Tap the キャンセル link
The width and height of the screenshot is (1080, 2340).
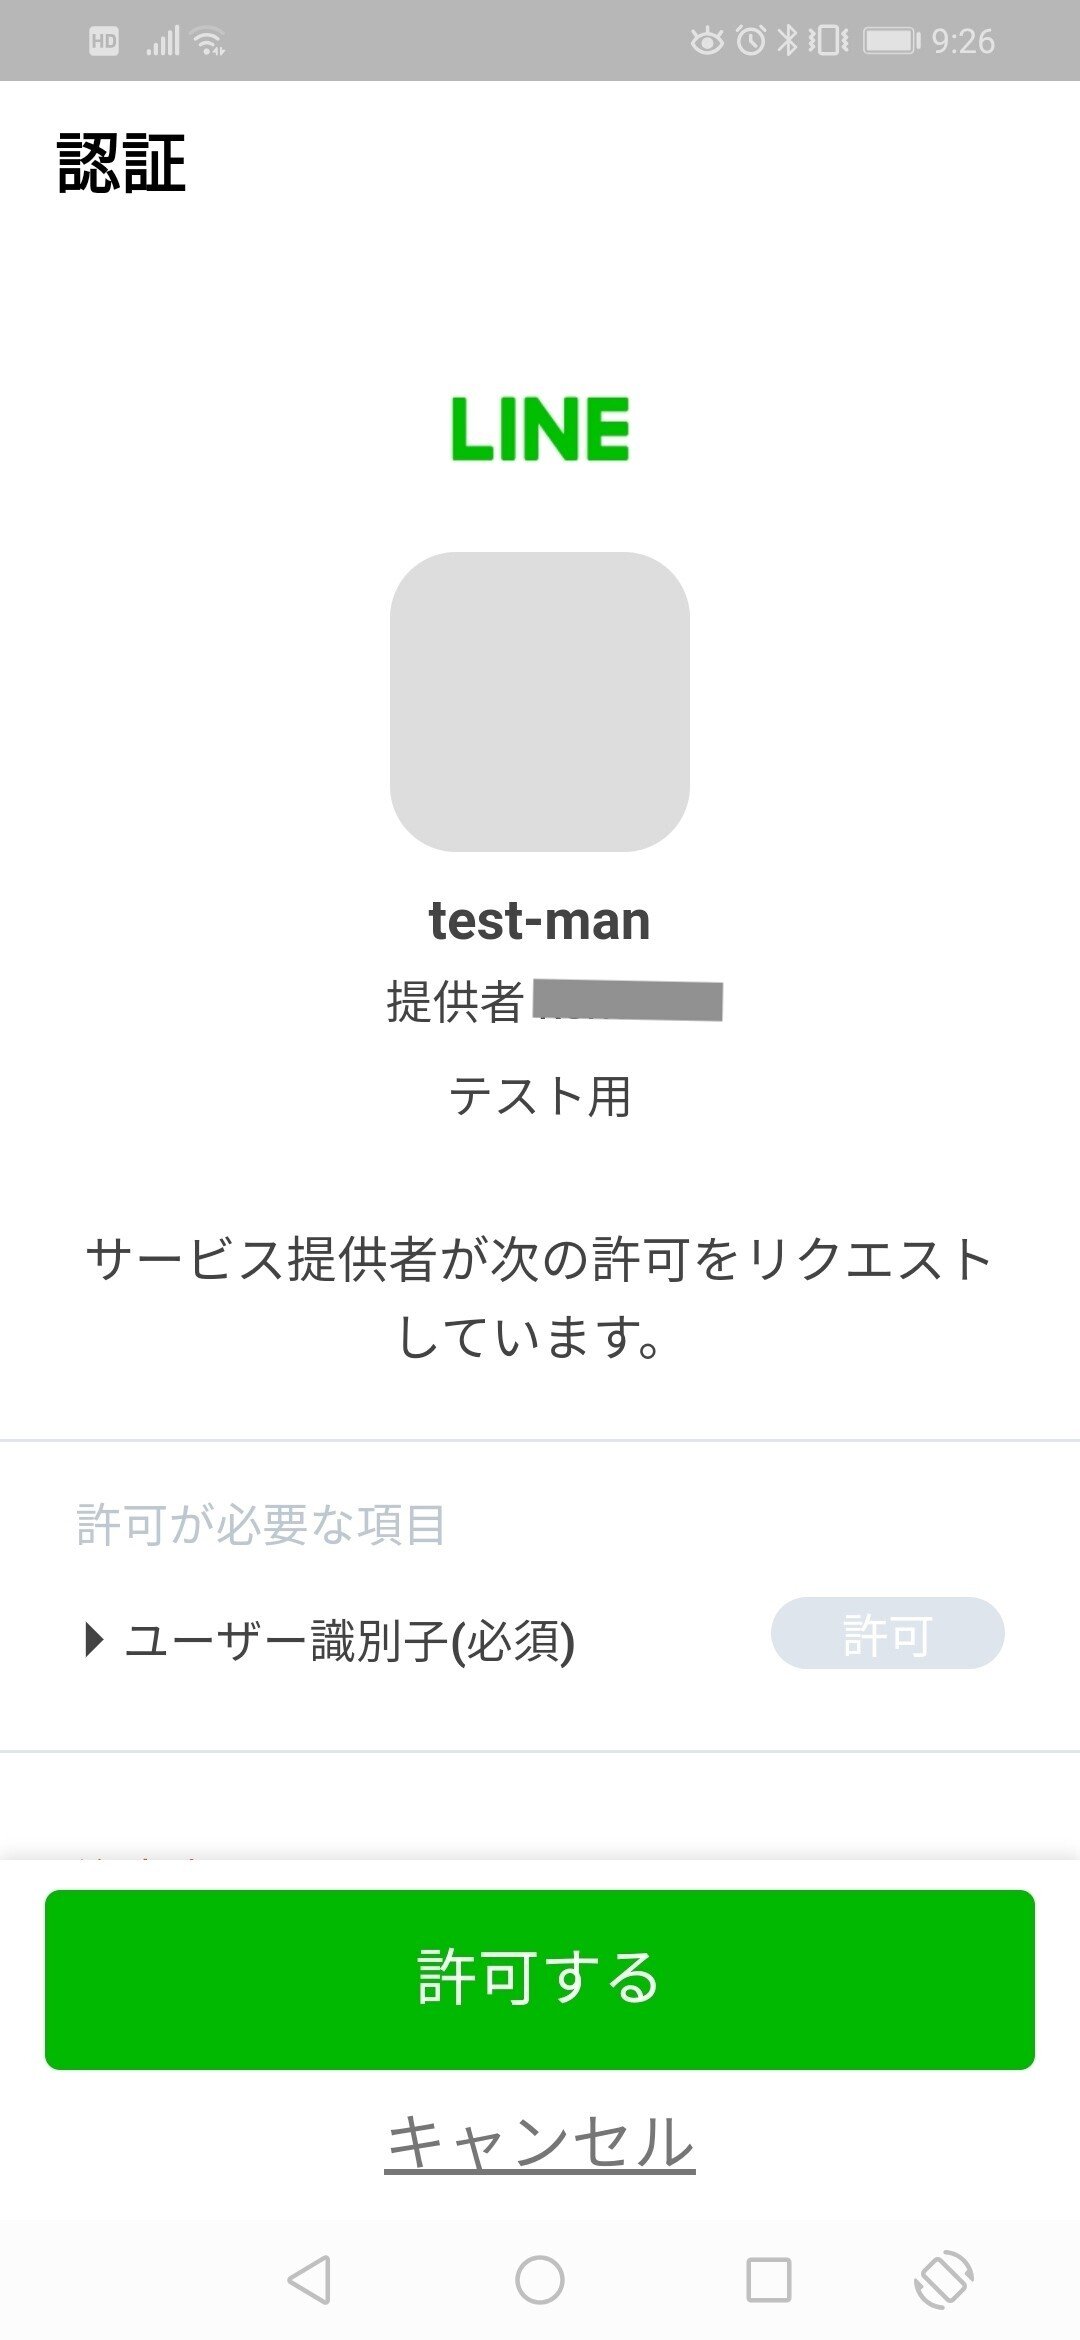(x=540, y=2142)
